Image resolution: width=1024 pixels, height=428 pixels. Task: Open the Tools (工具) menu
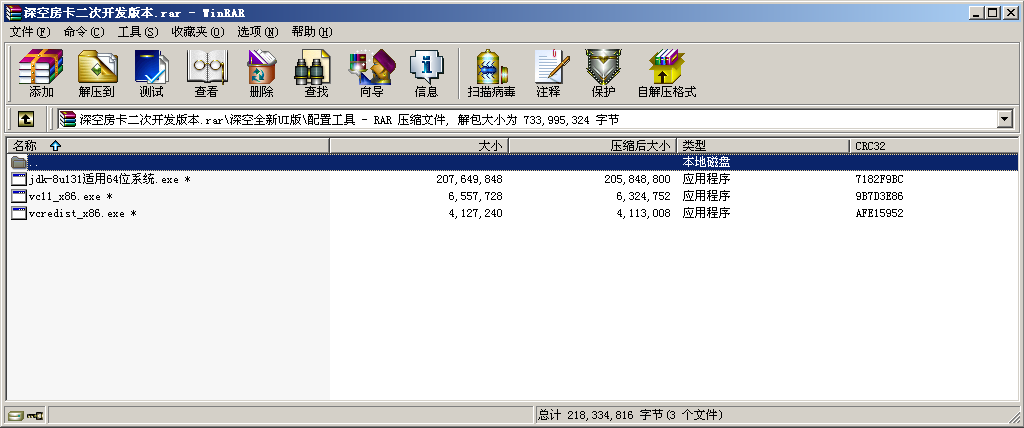[x=137, y=32]
